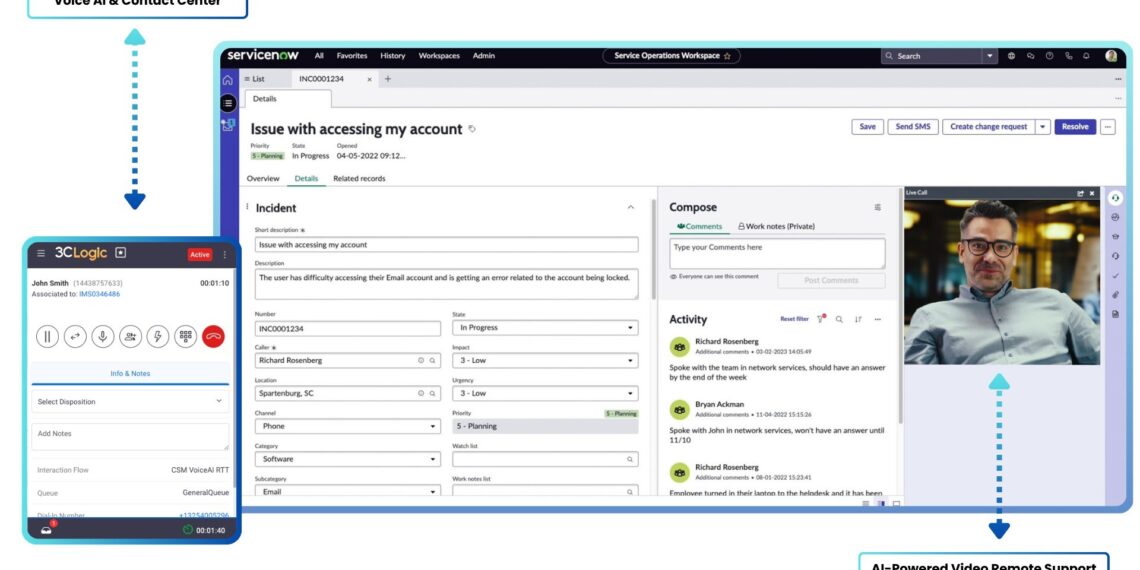Open the call dial pad
This screenshot has height=570, width=1140.
[x=185, y=336]
